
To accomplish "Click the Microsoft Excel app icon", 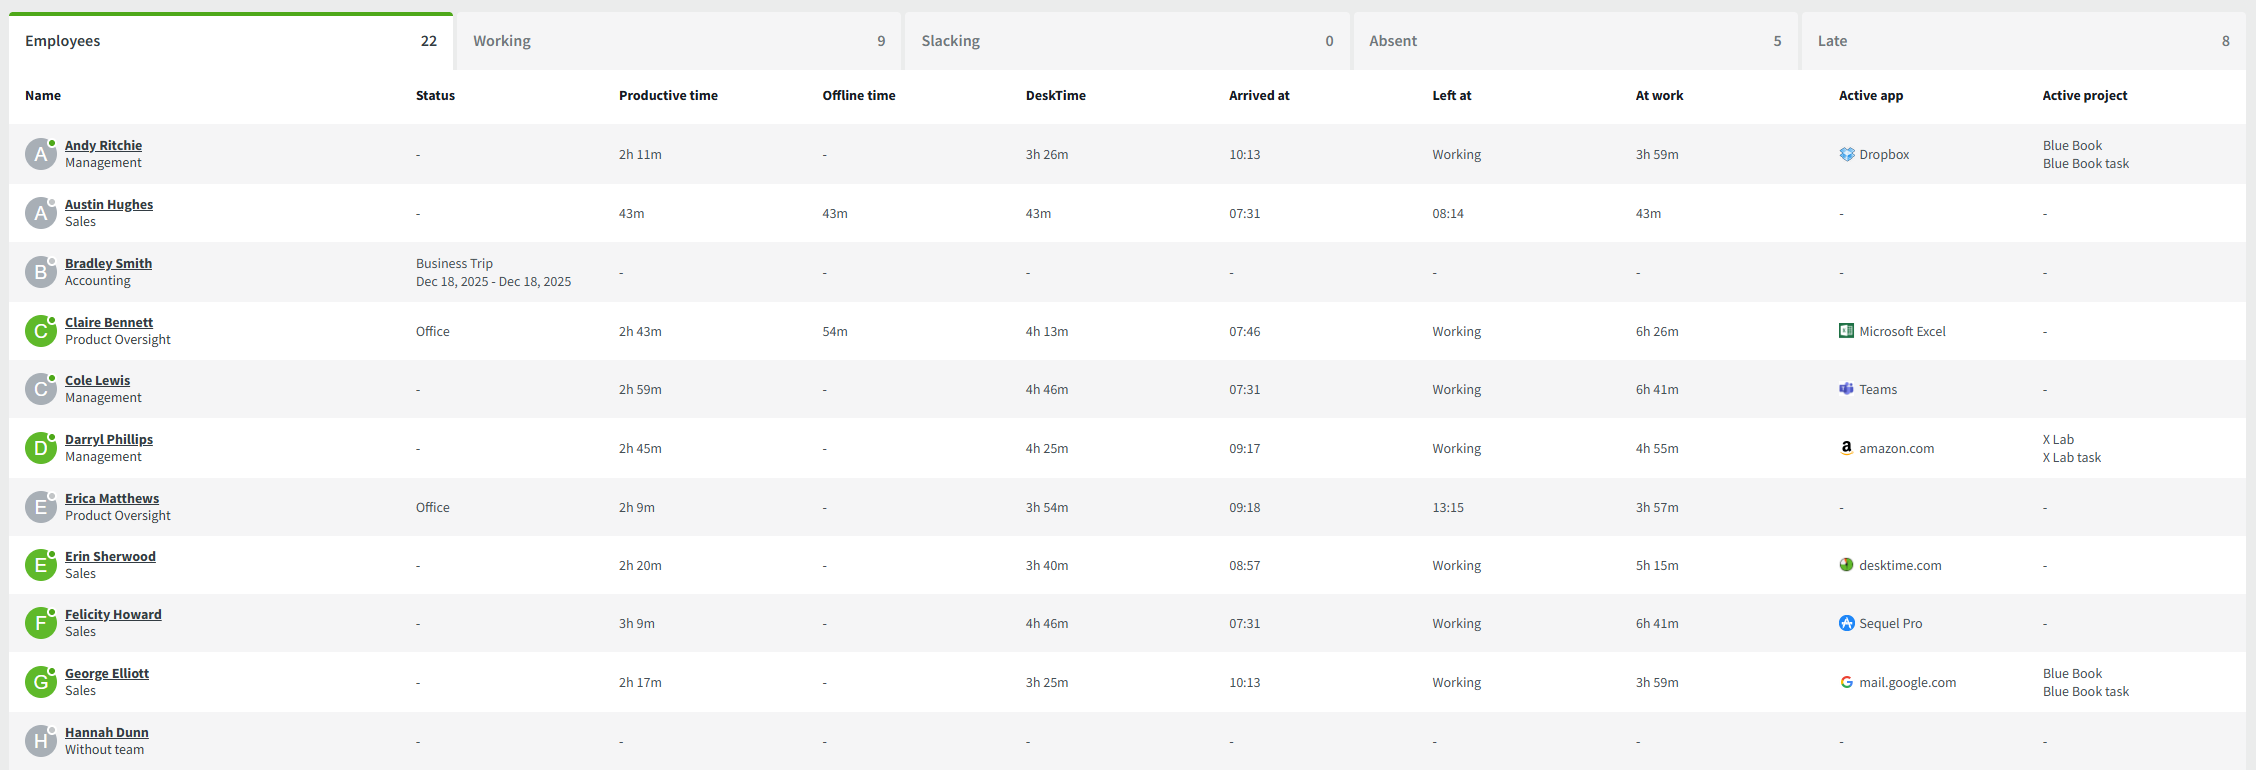I will point(1846,331).
